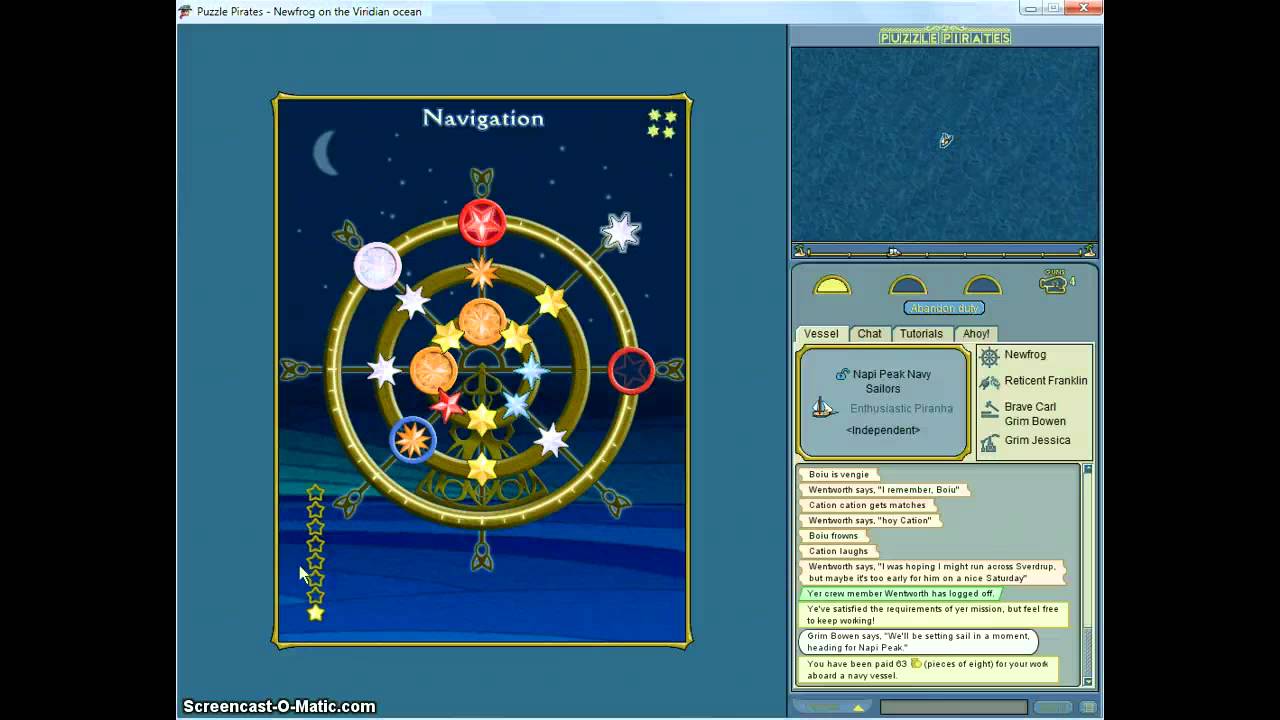Click the chat log scroll-down arrow
This screenshot has width=1280, height=720.
(1088, 681)
